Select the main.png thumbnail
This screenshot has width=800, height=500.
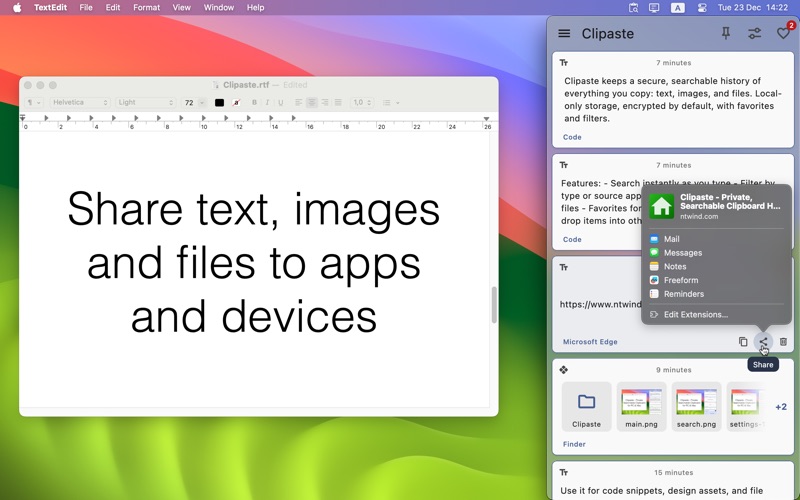point(641,406)
